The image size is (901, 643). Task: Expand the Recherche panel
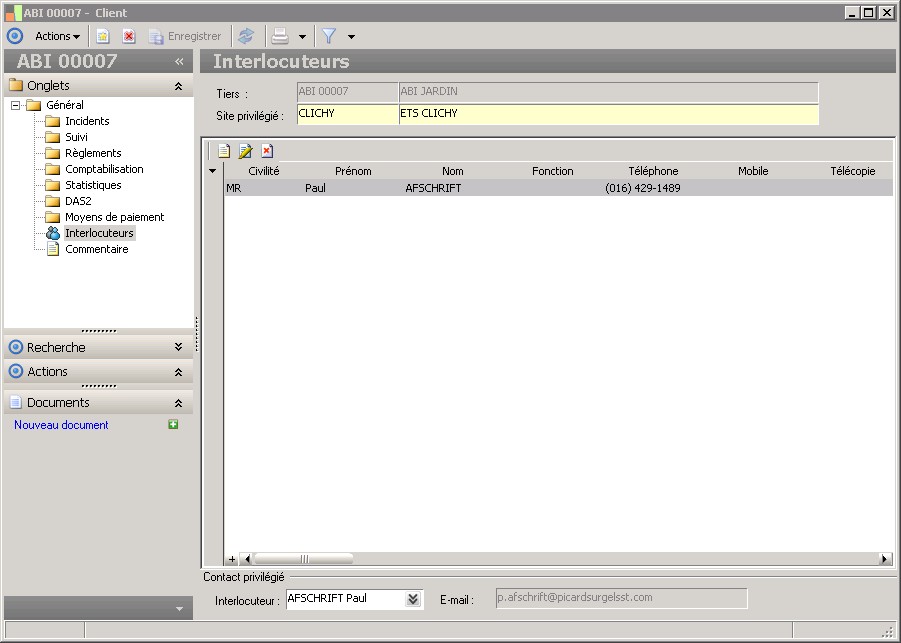pyautogui.click(x=178, y=347)
